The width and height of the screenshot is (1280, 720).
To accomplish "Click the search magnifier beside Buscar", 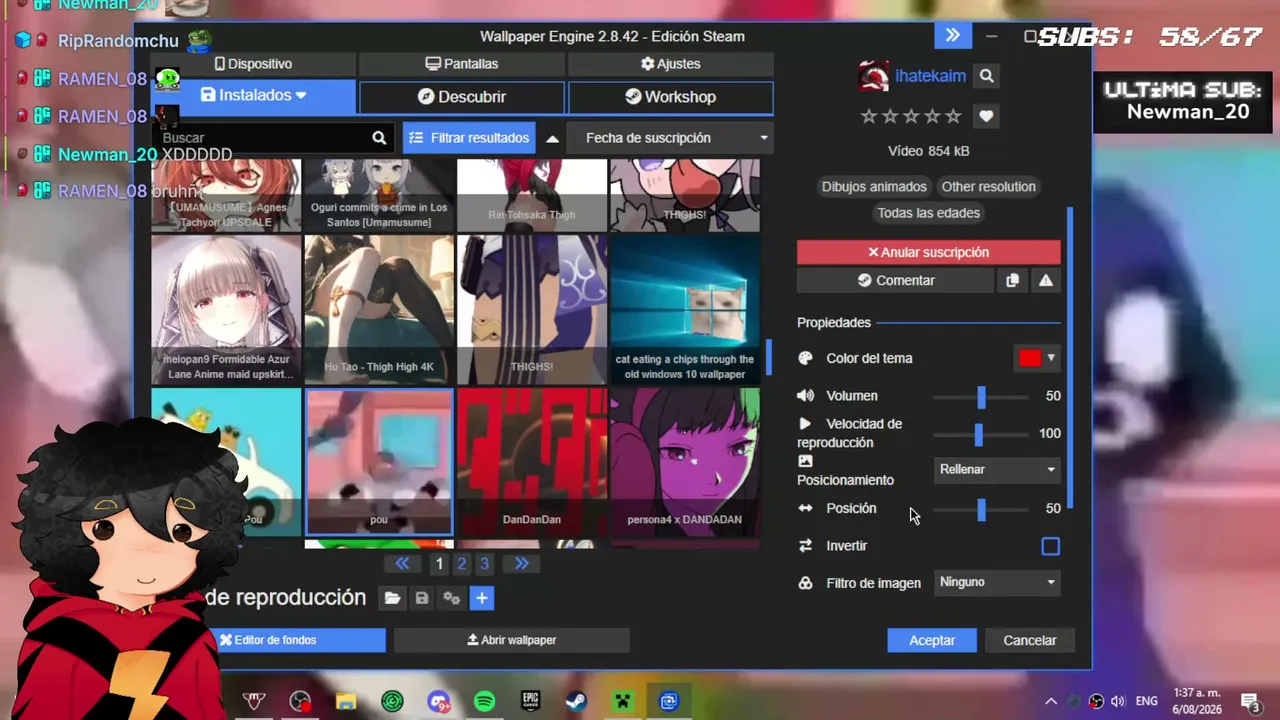I will pos(379,138).
